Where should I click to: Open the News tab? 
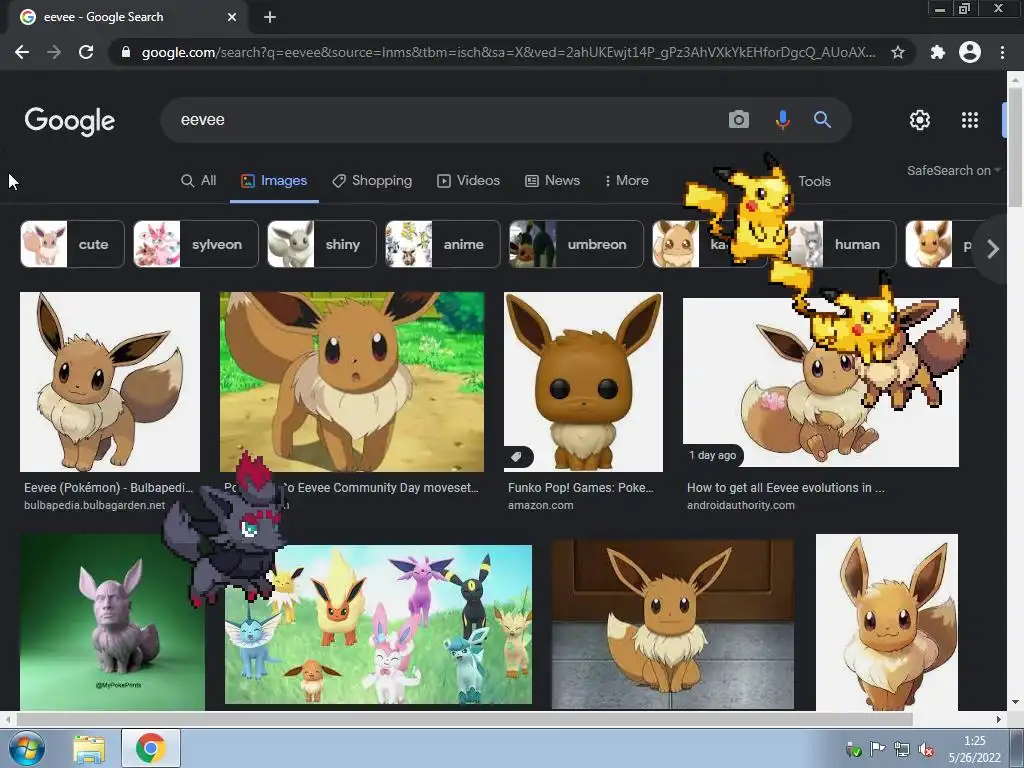click(552, 181)
